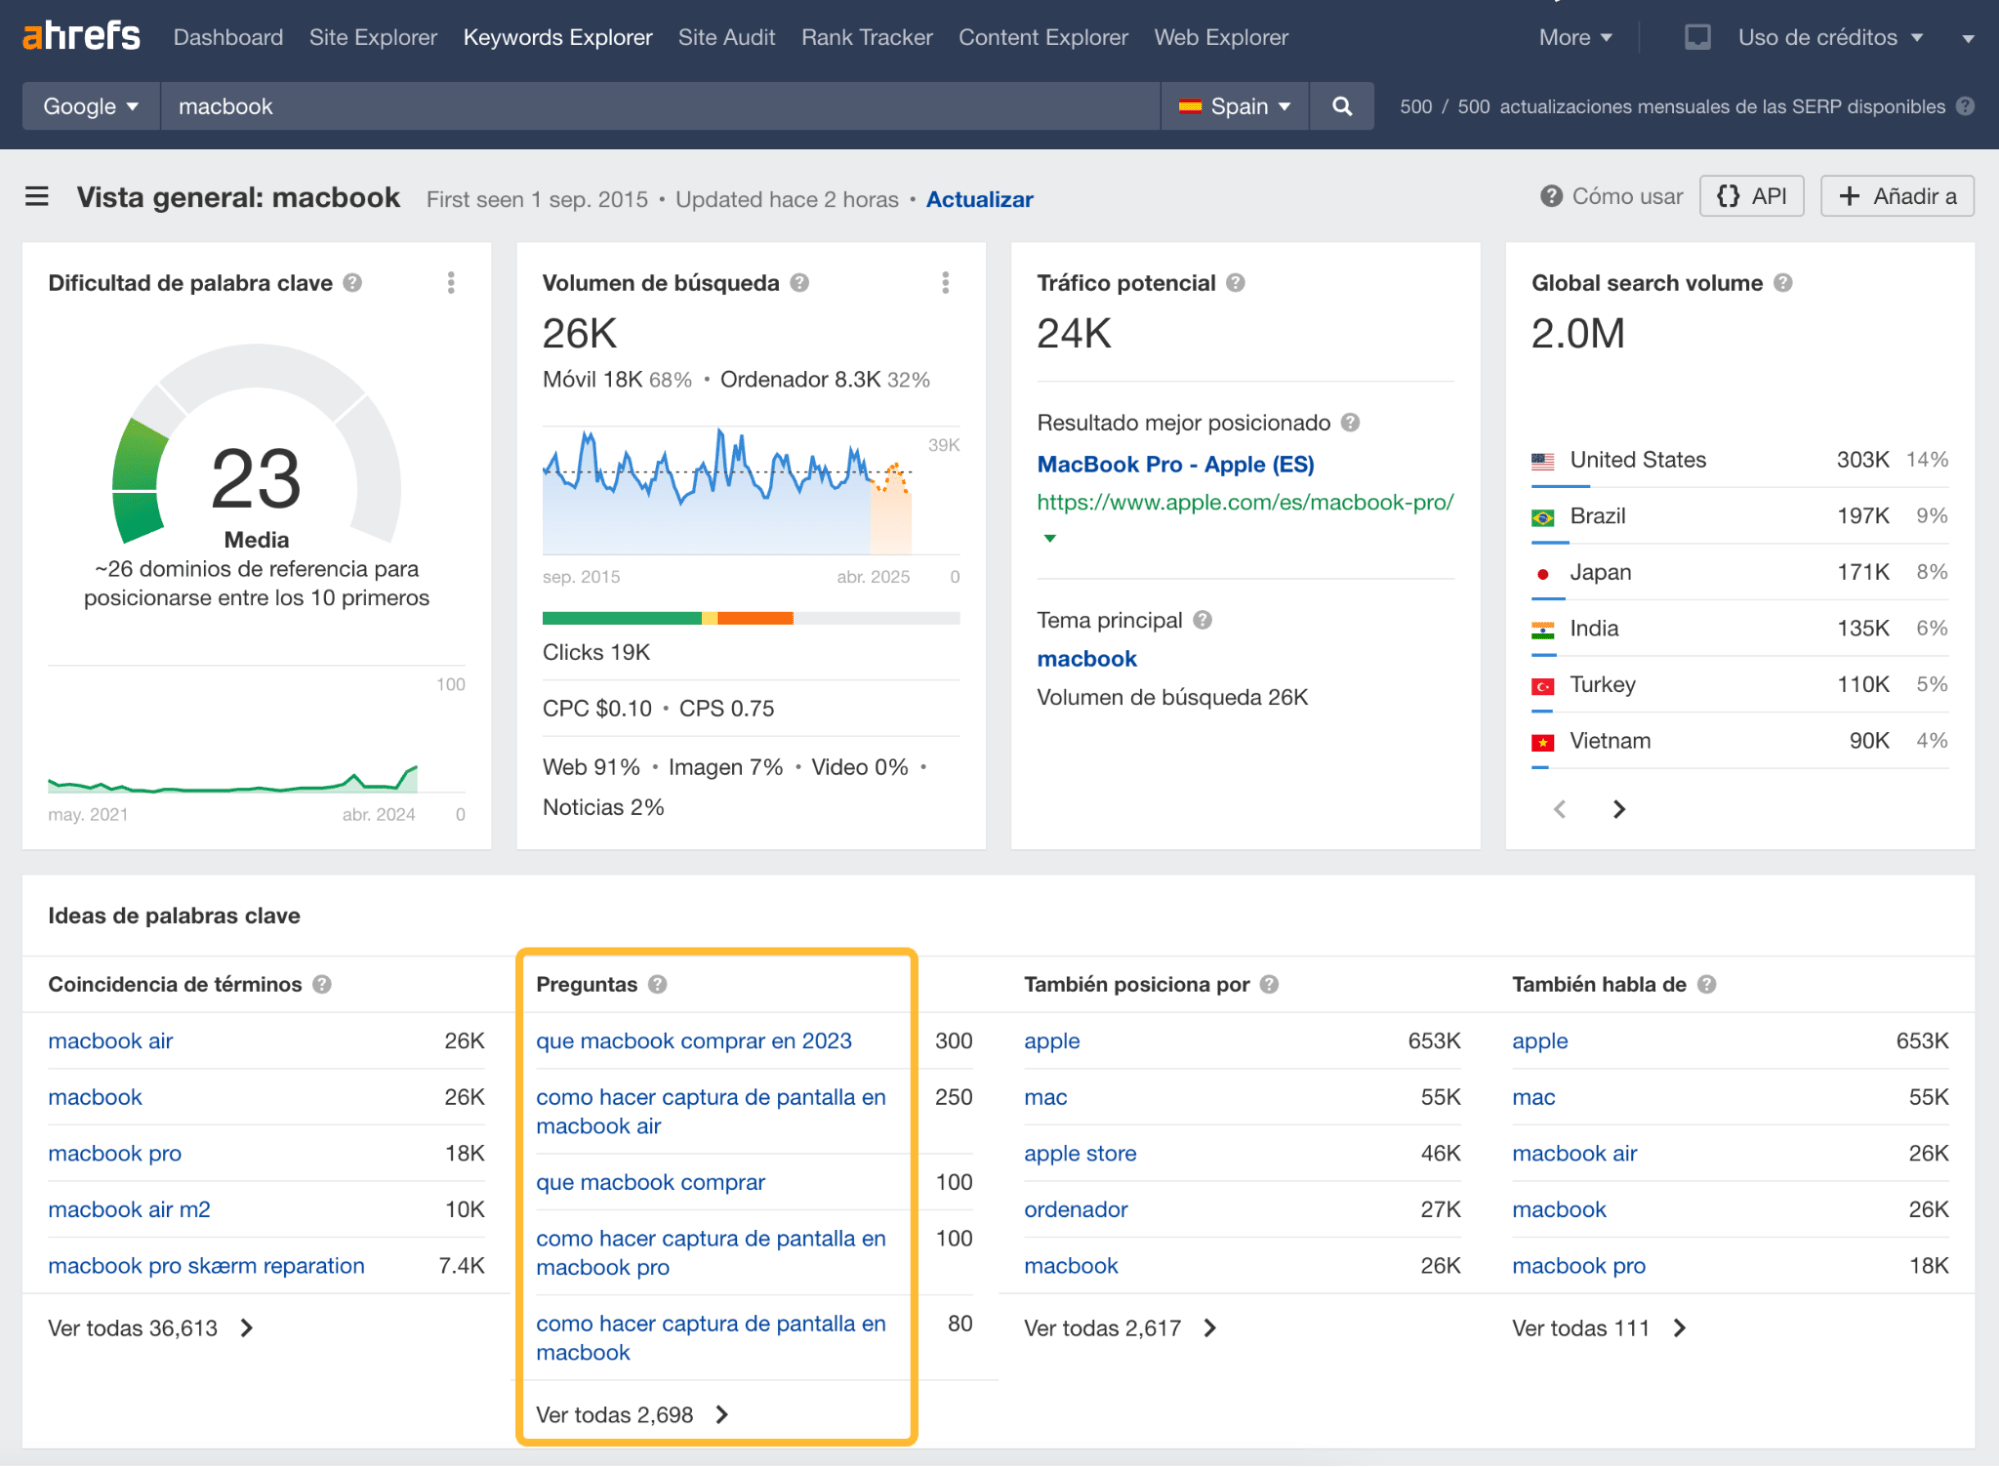Viewport: 1999px width, 1467px height.
Task: Click the search magnifier icon
Action: click(1341, 106)
